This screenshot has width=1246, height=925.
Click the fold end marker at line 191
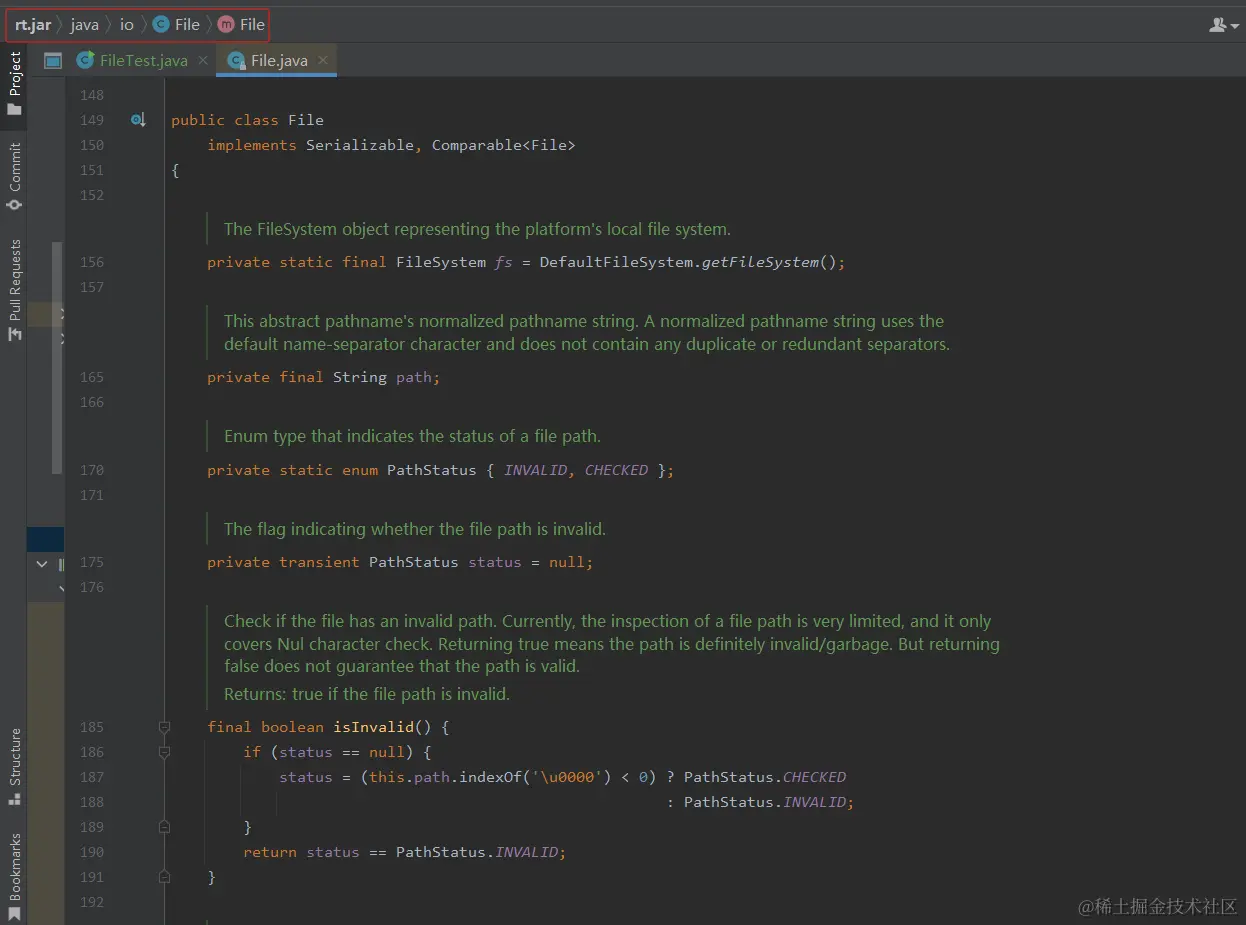164,877
